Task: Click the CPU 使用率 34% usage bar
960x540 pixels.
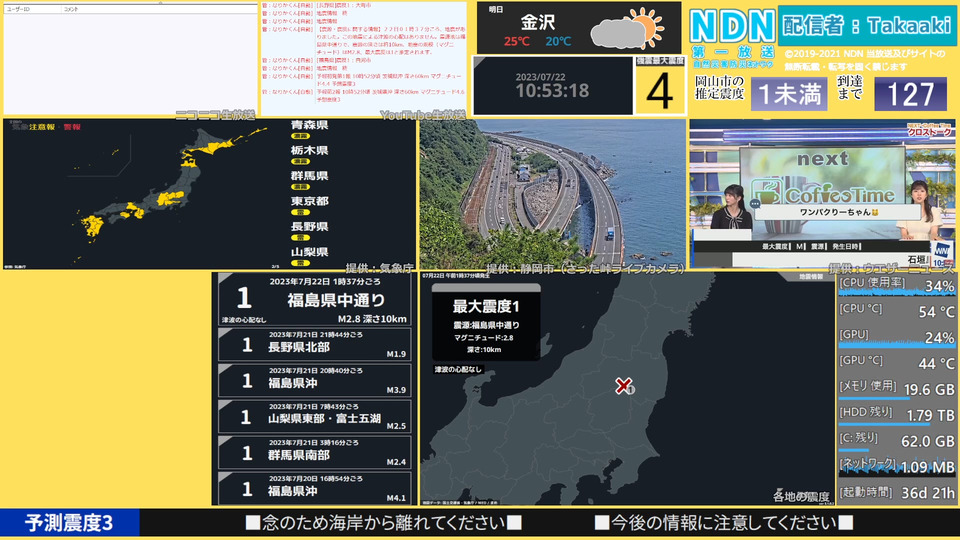Action: (897, 286)
